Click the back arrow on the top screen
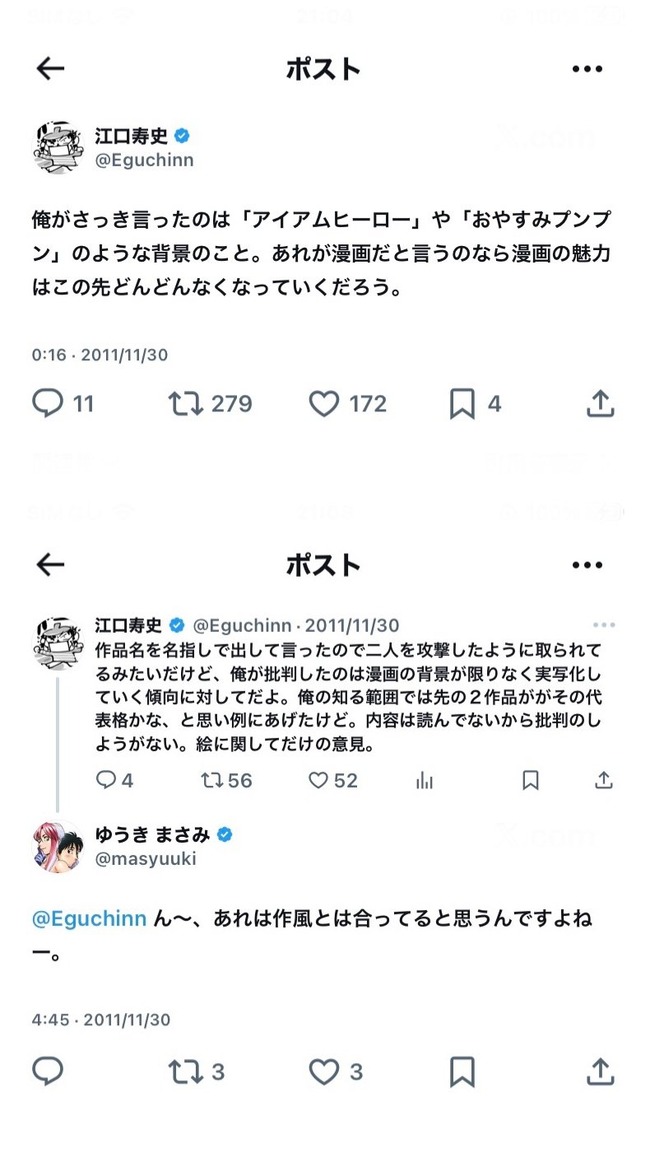This screenshot has width=650, height=1152. [x=49, y=68]
